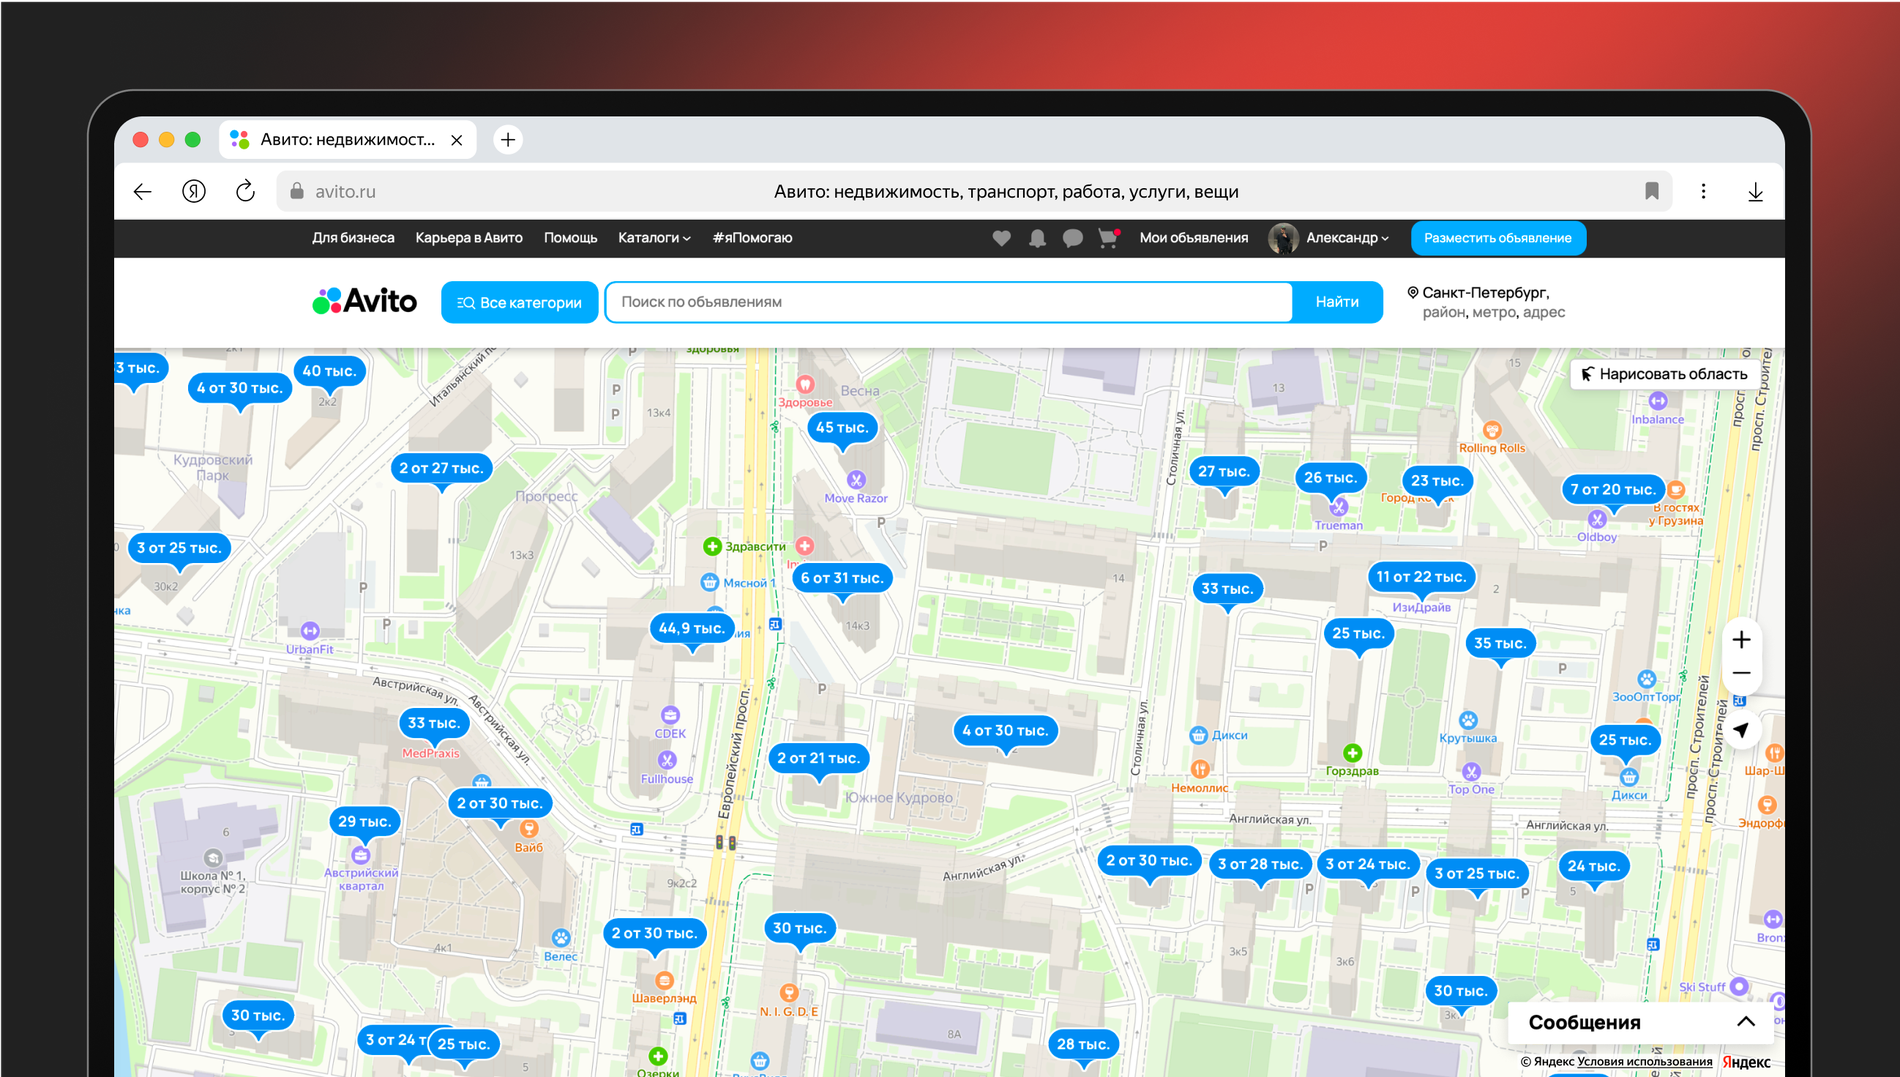The height and width of the screenshot is (1077, 1900).
Task: Select the 35 тыс. price marker
Action: tap(1499, 643)
